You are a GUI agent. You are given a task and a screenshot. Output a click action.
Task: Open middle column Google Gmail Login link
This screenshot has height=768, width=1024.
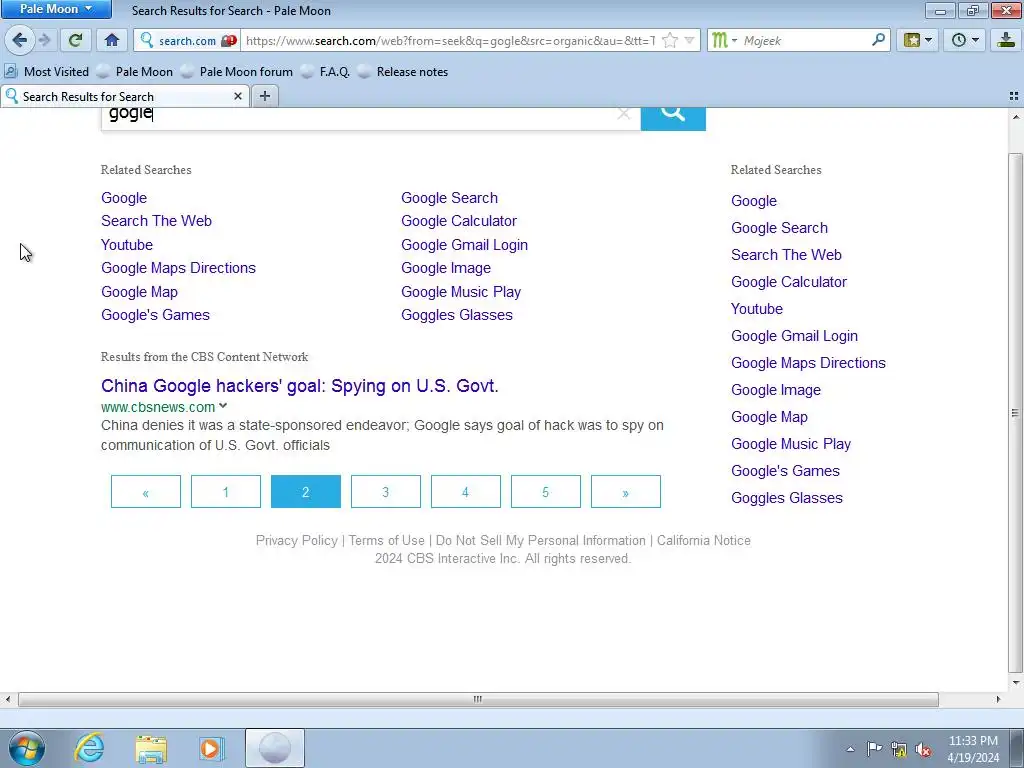pos(464,245)
